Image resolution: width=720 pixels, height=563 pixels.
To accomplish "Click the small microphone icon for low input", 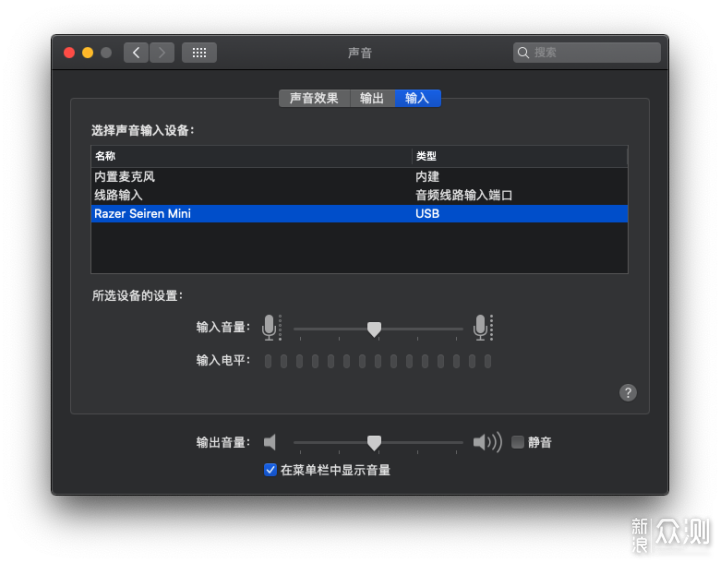I will [x=271, y=327].
